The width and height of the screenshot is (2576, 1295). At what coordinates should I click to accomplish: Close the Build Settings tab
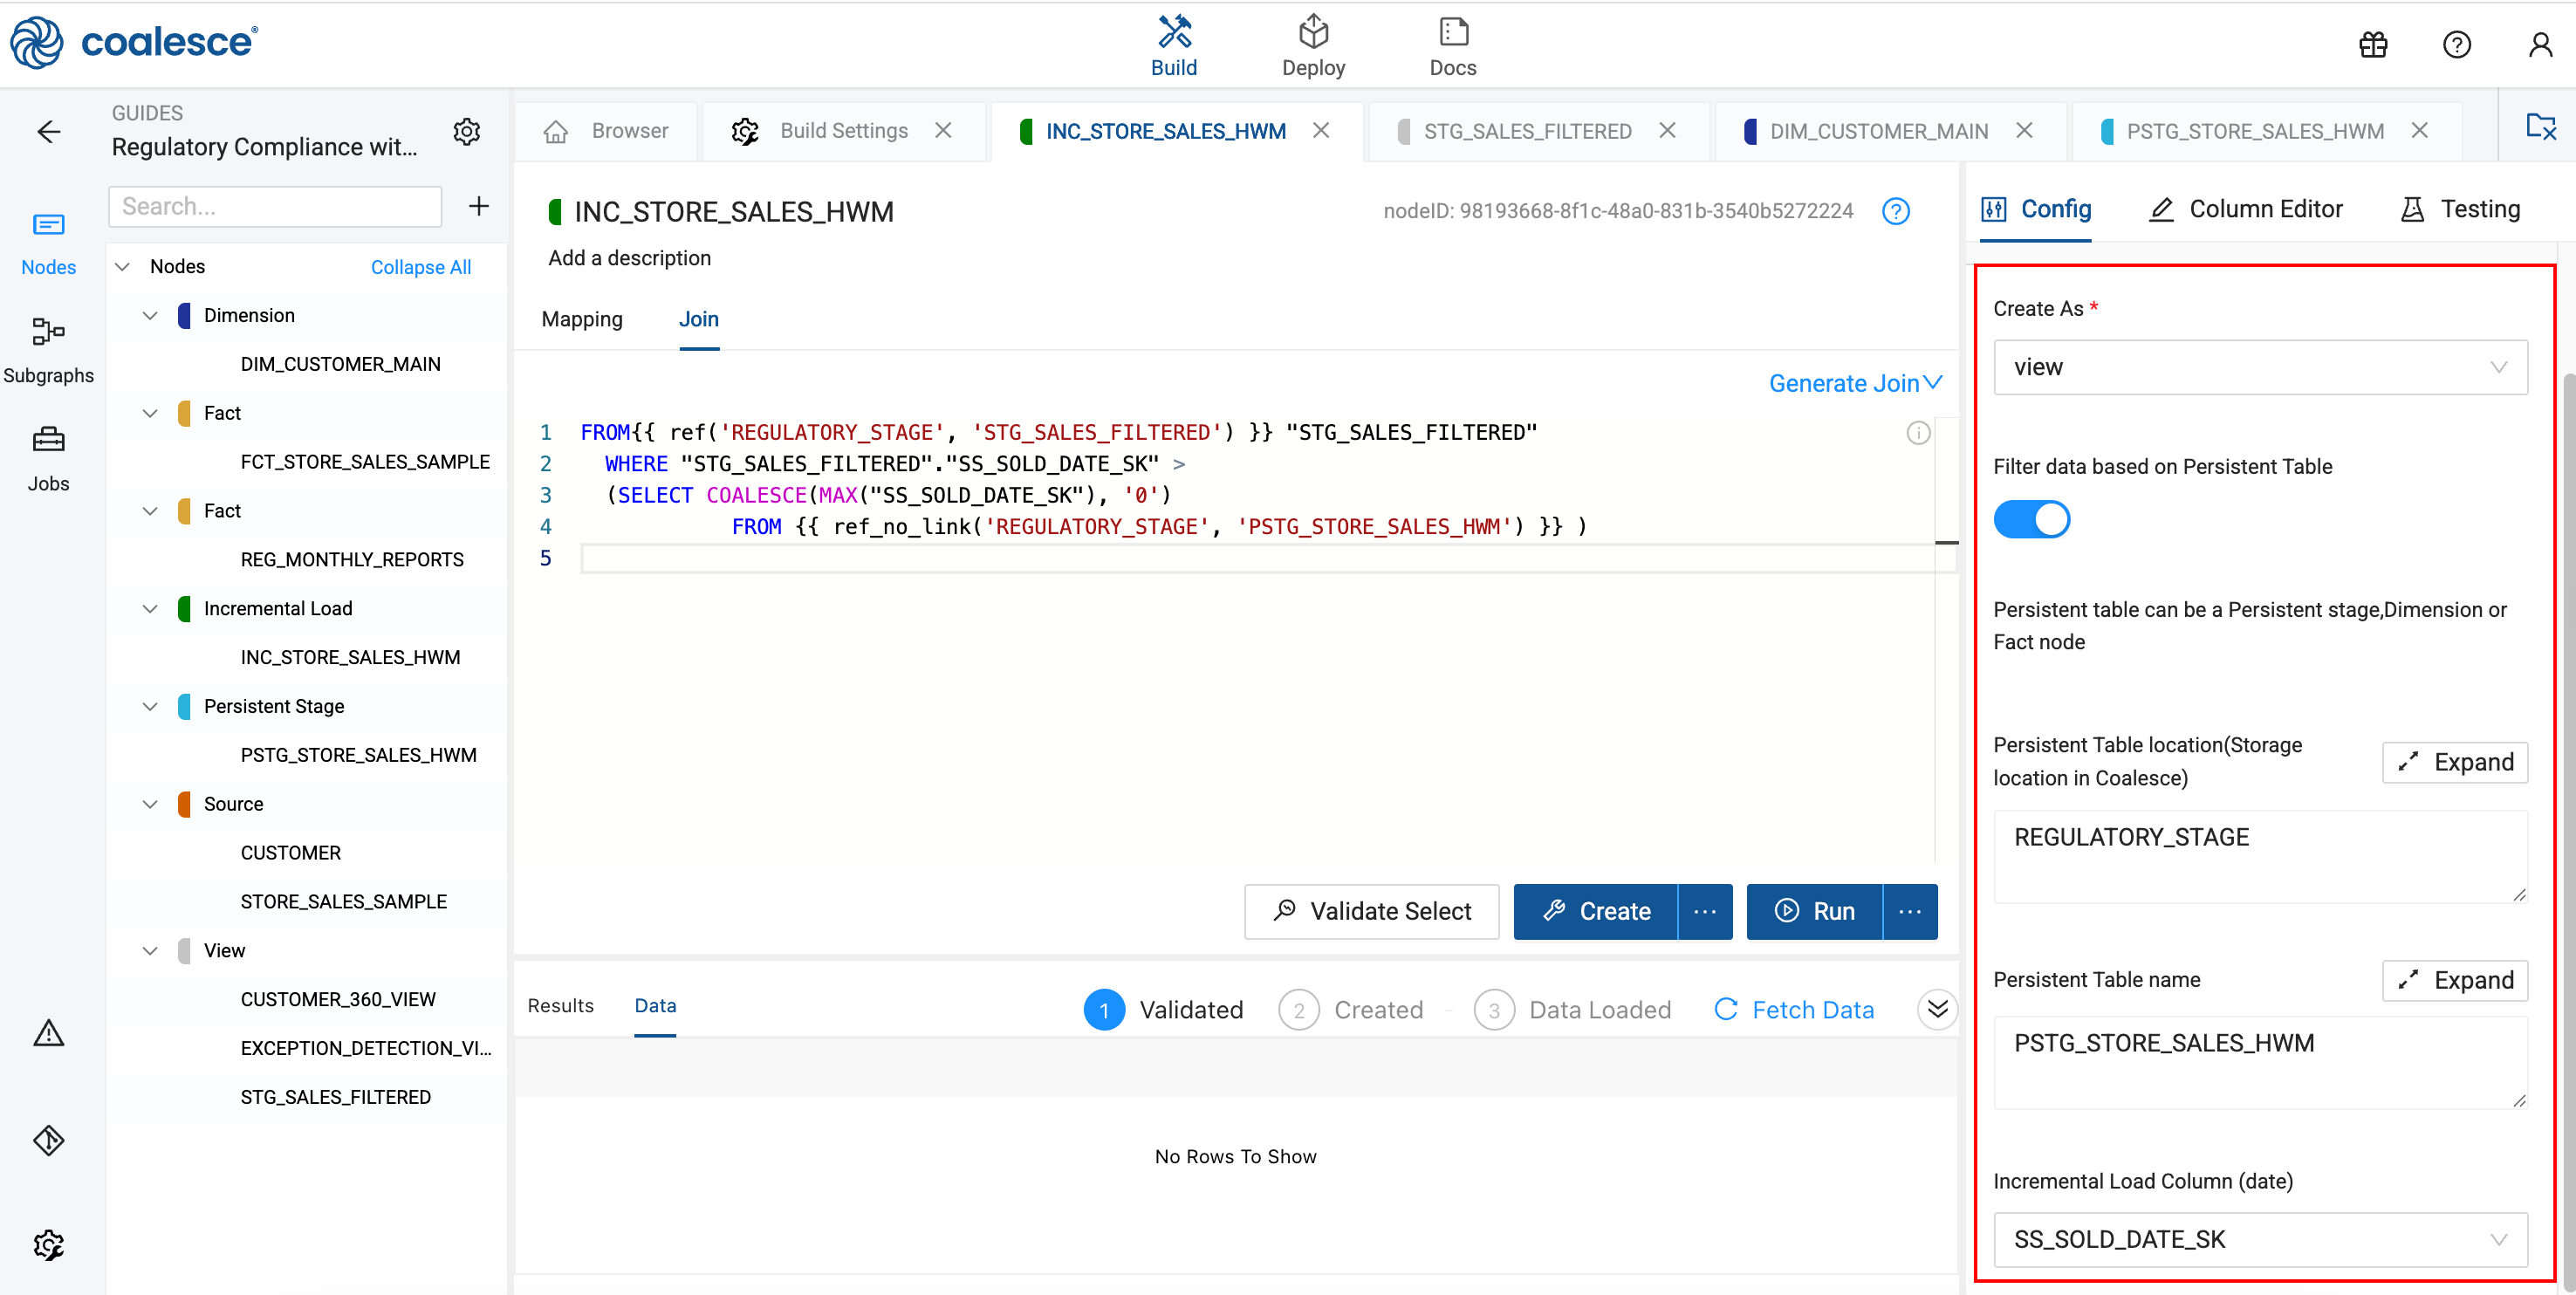[x=943, y=131]
